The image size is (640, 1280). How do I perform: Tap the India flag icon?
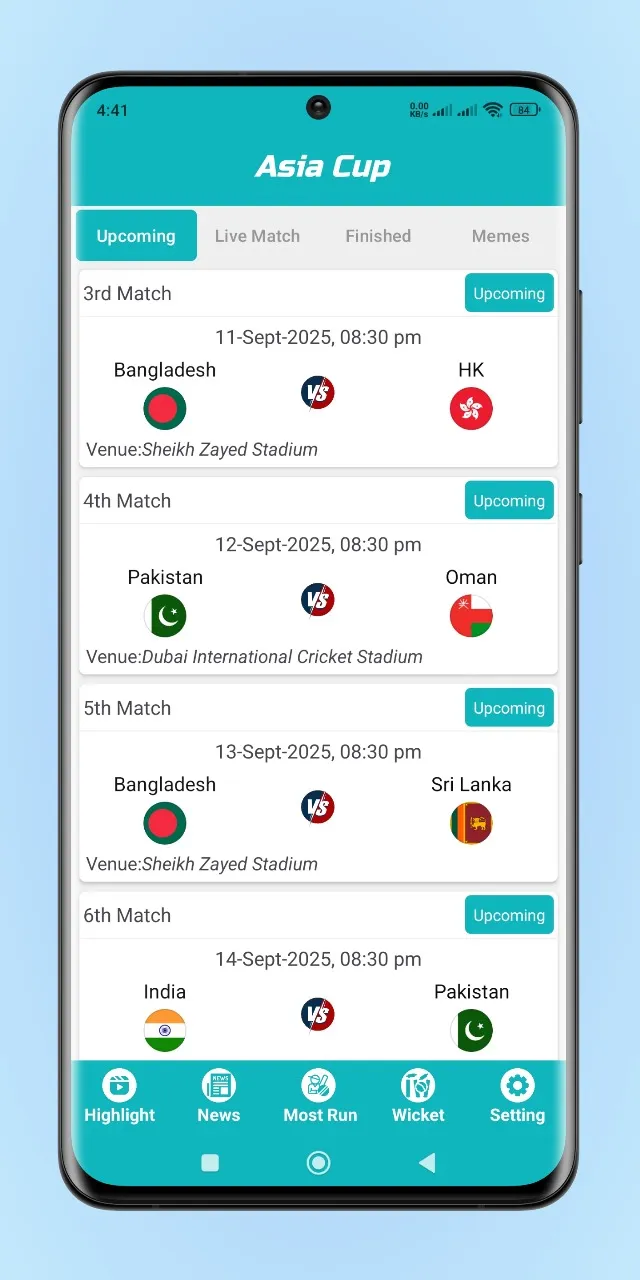[165, 1030]
